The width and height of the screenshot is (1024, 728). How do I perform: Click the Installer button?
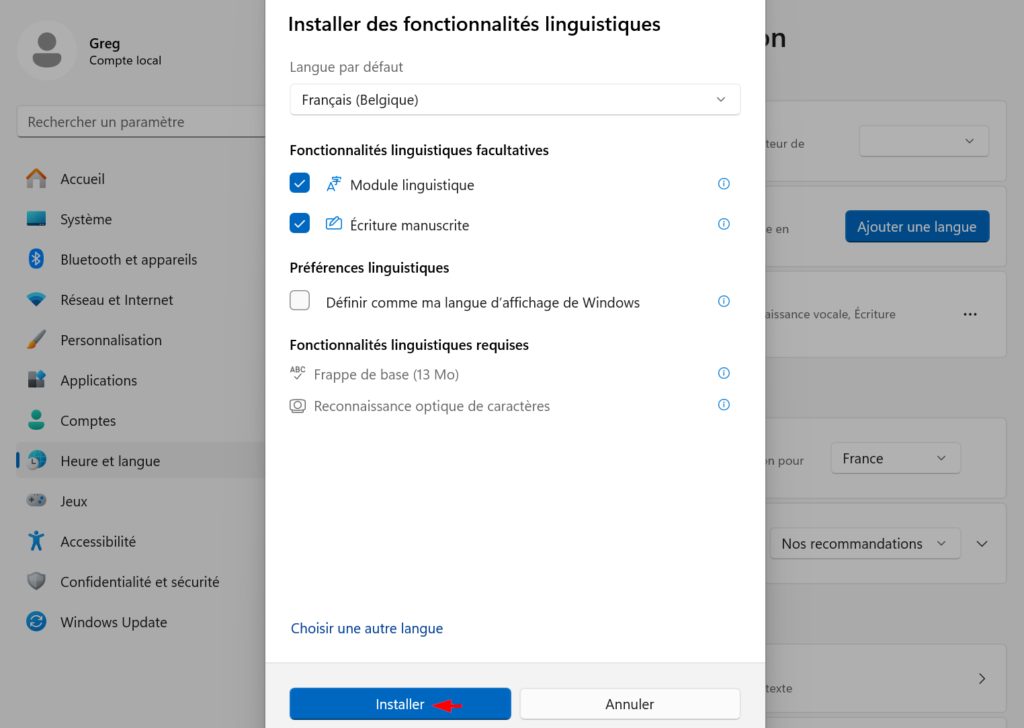click(400, 704)
